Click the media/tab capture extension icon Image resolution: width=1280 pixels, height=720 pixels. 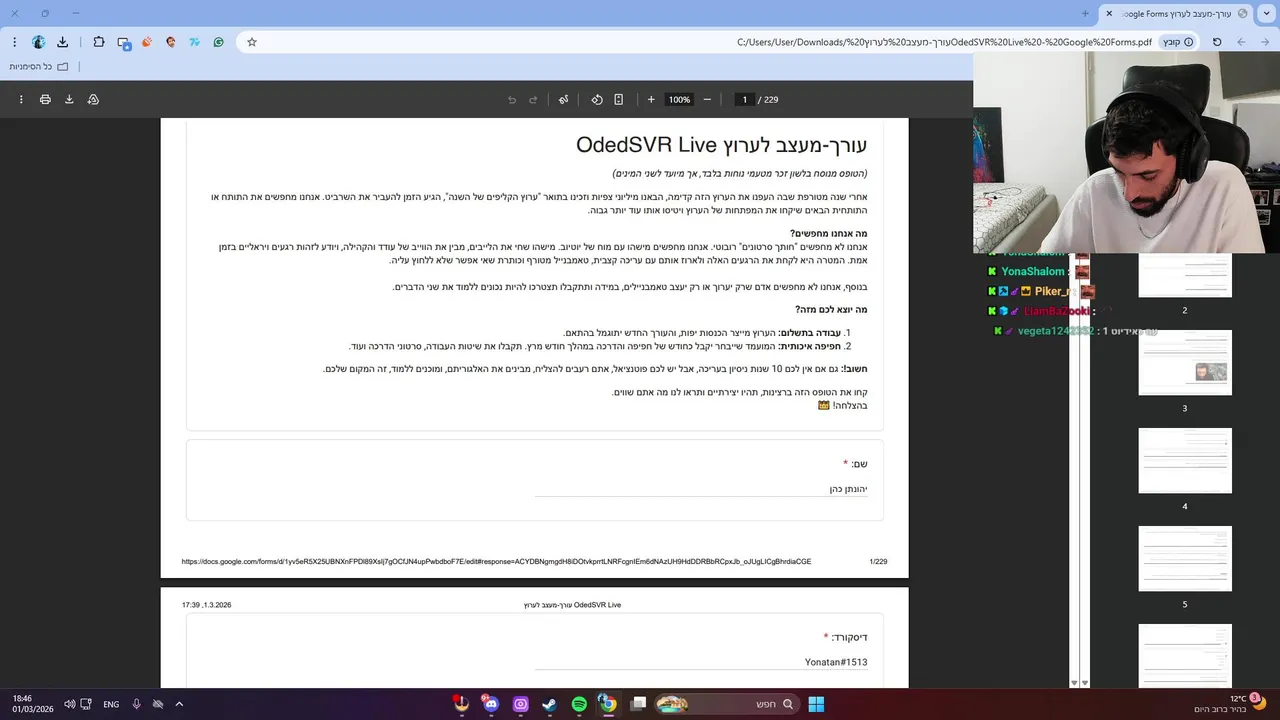123,42
